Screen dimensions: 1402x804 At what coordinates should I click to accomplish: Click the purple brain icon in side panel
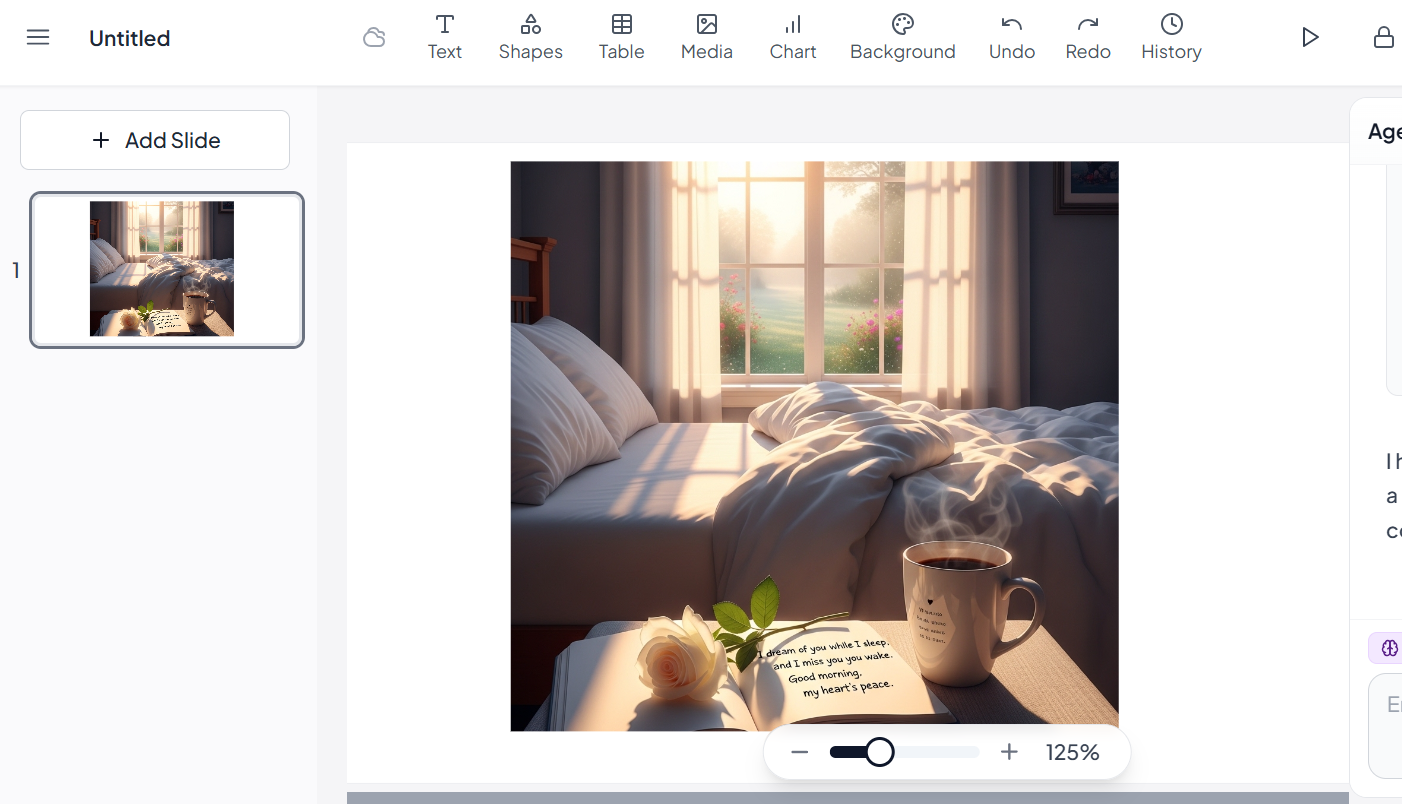click(1390, 649)
